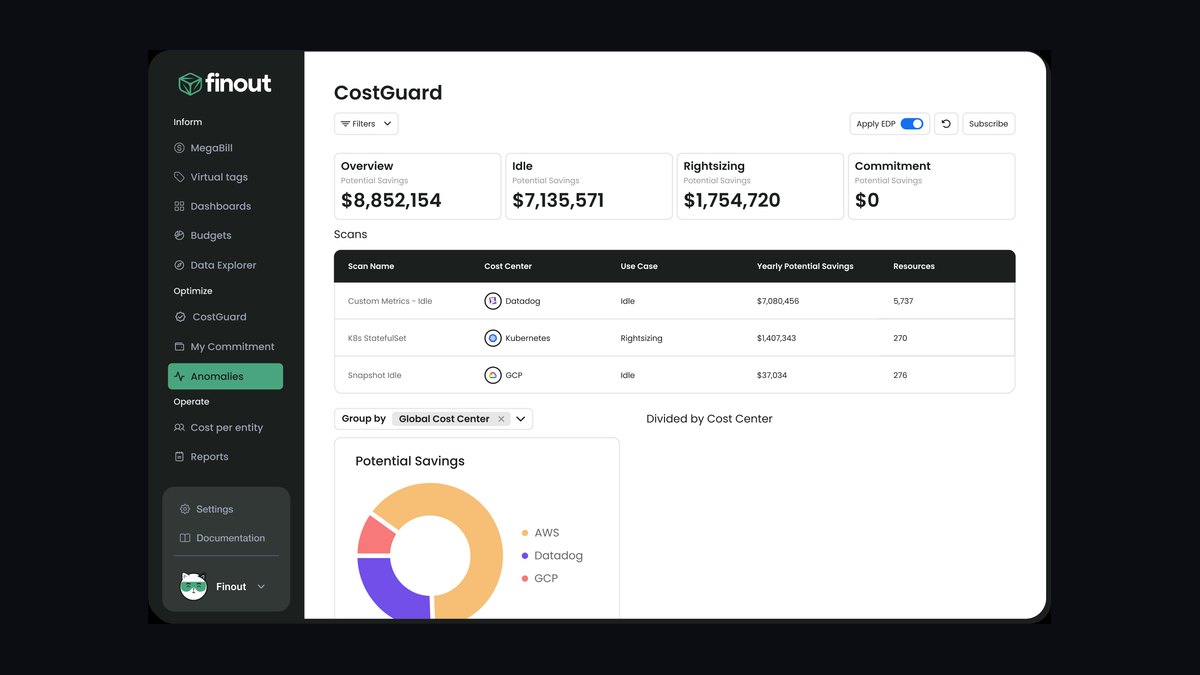Click the Use Case column header

[639, 266]
